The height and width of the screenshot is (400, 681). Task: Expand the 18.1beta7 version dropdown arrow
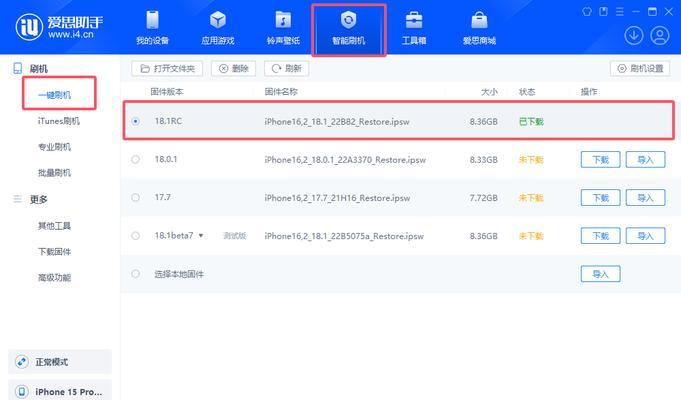tap(201, 236)
